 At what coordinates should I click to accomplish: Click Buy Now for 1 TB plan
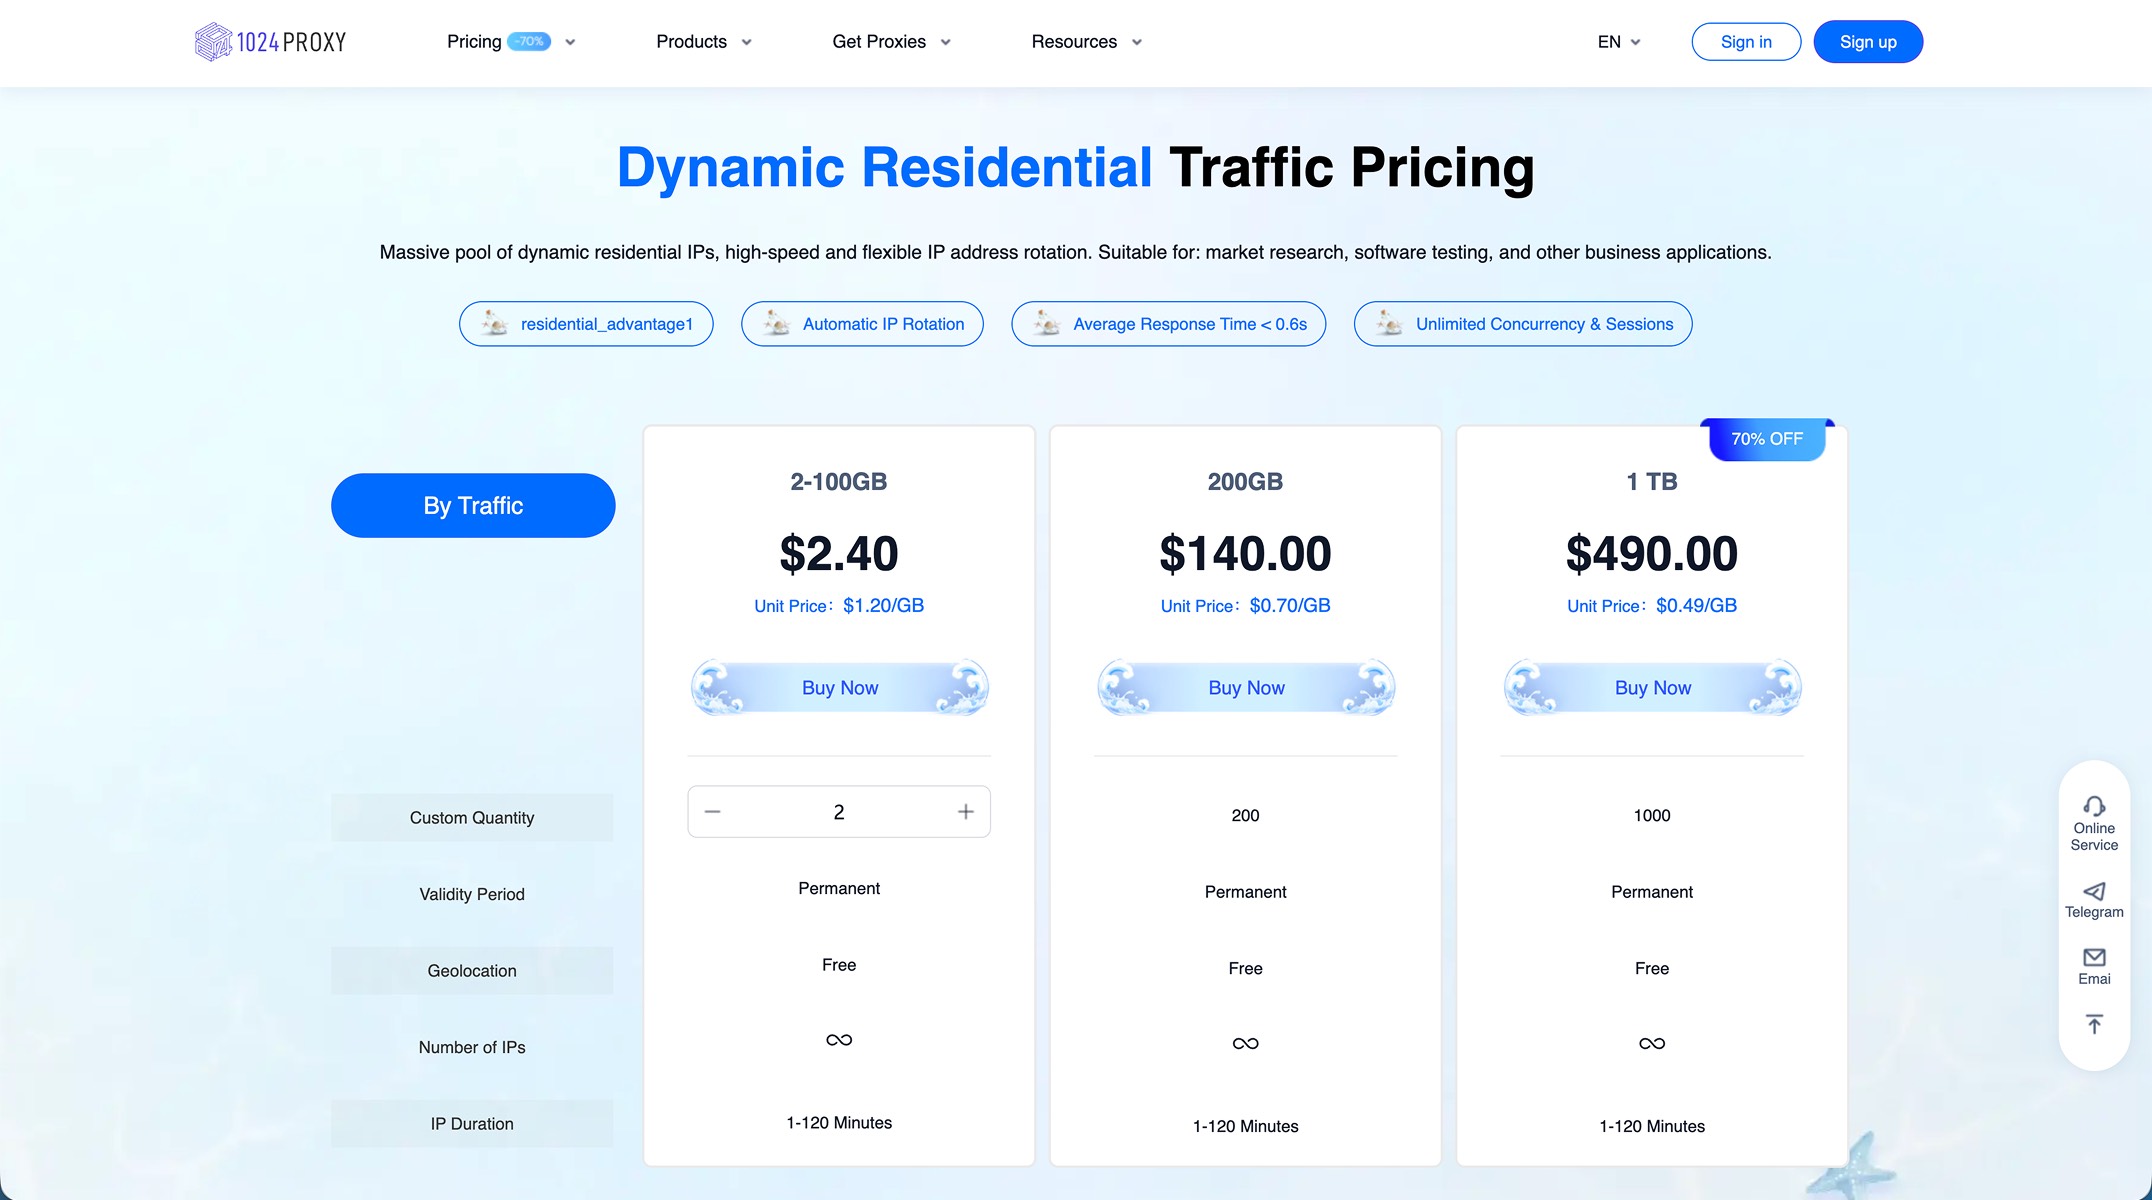click(1652, 688)
